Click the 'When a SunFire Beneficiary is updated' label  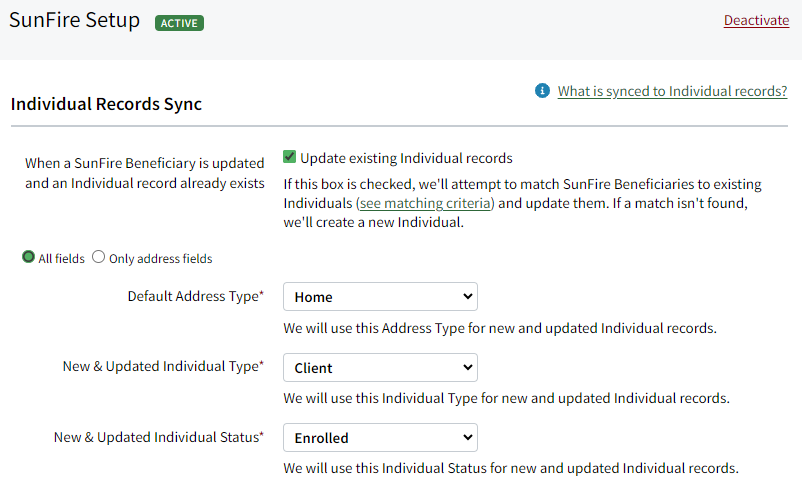click(145, 173)
